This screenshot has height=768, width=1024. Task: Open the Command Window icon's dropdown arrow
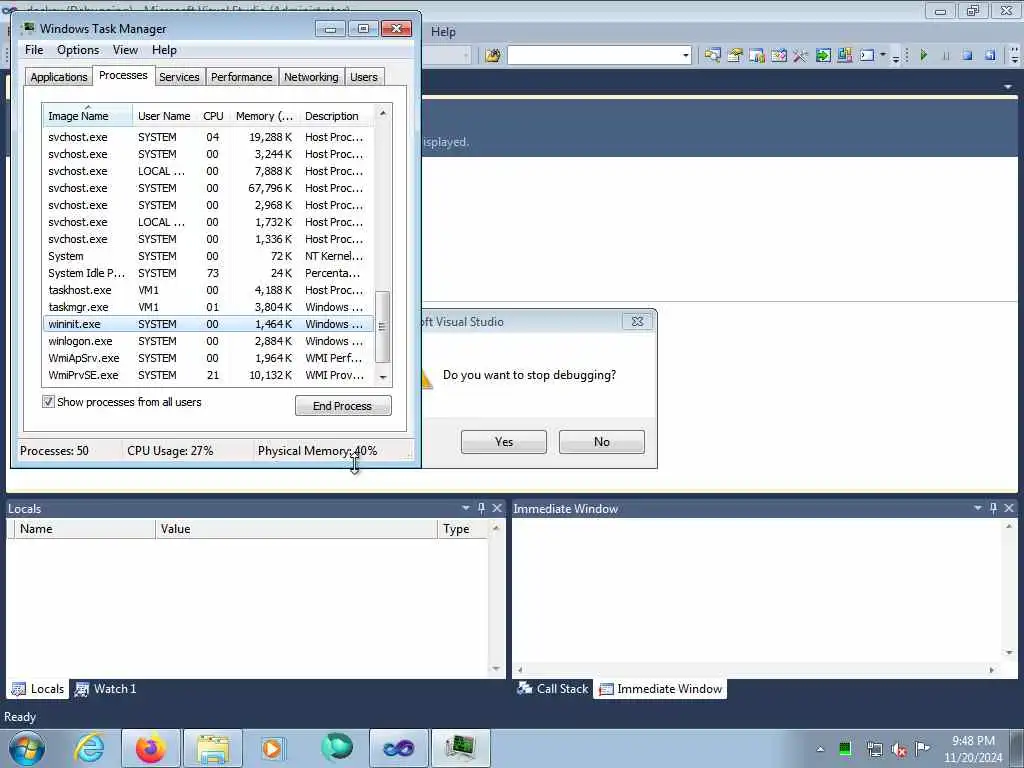[x=883, y=55]
